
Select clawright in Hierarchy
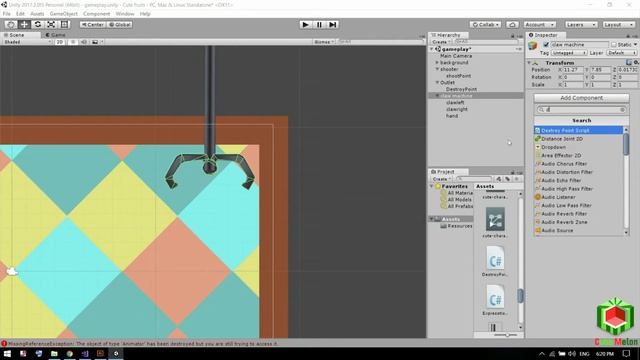click(x=457, y=109)
